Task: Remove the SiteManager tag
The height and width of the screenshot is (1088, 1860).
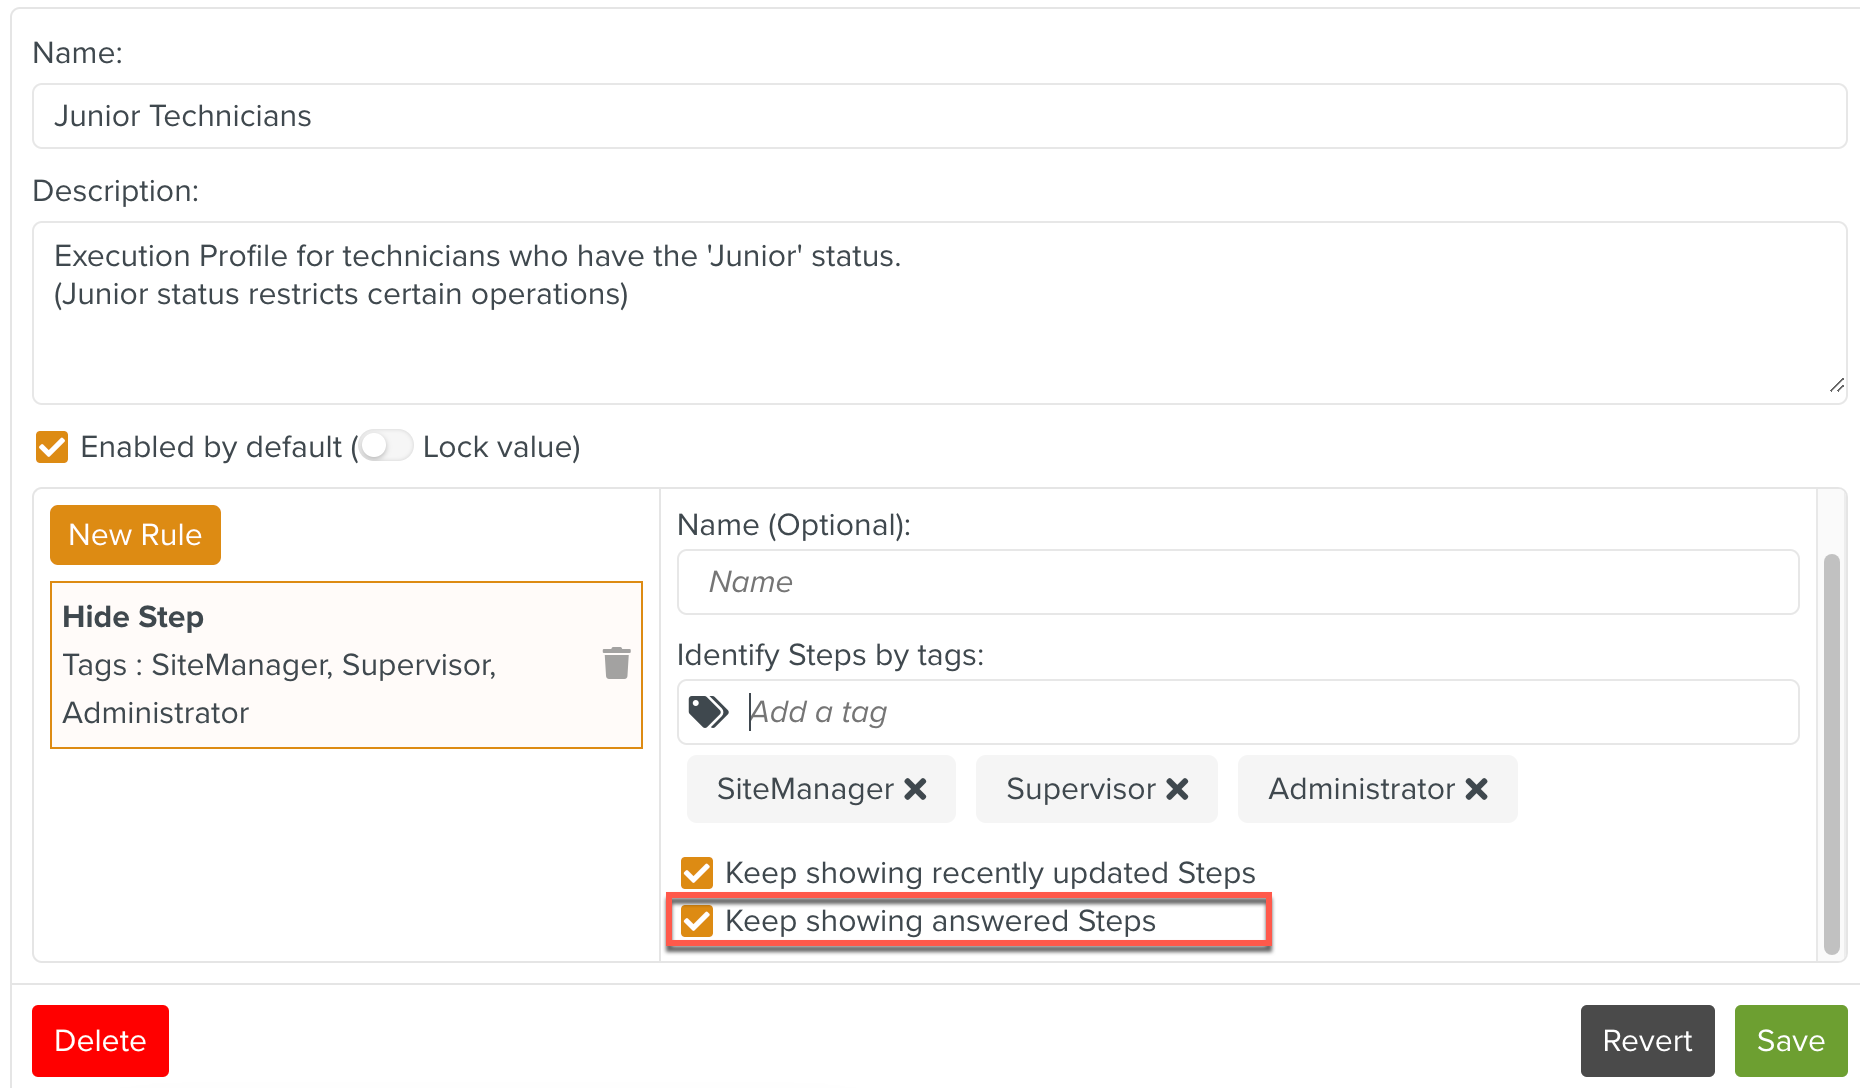Action: click(915, 789)
